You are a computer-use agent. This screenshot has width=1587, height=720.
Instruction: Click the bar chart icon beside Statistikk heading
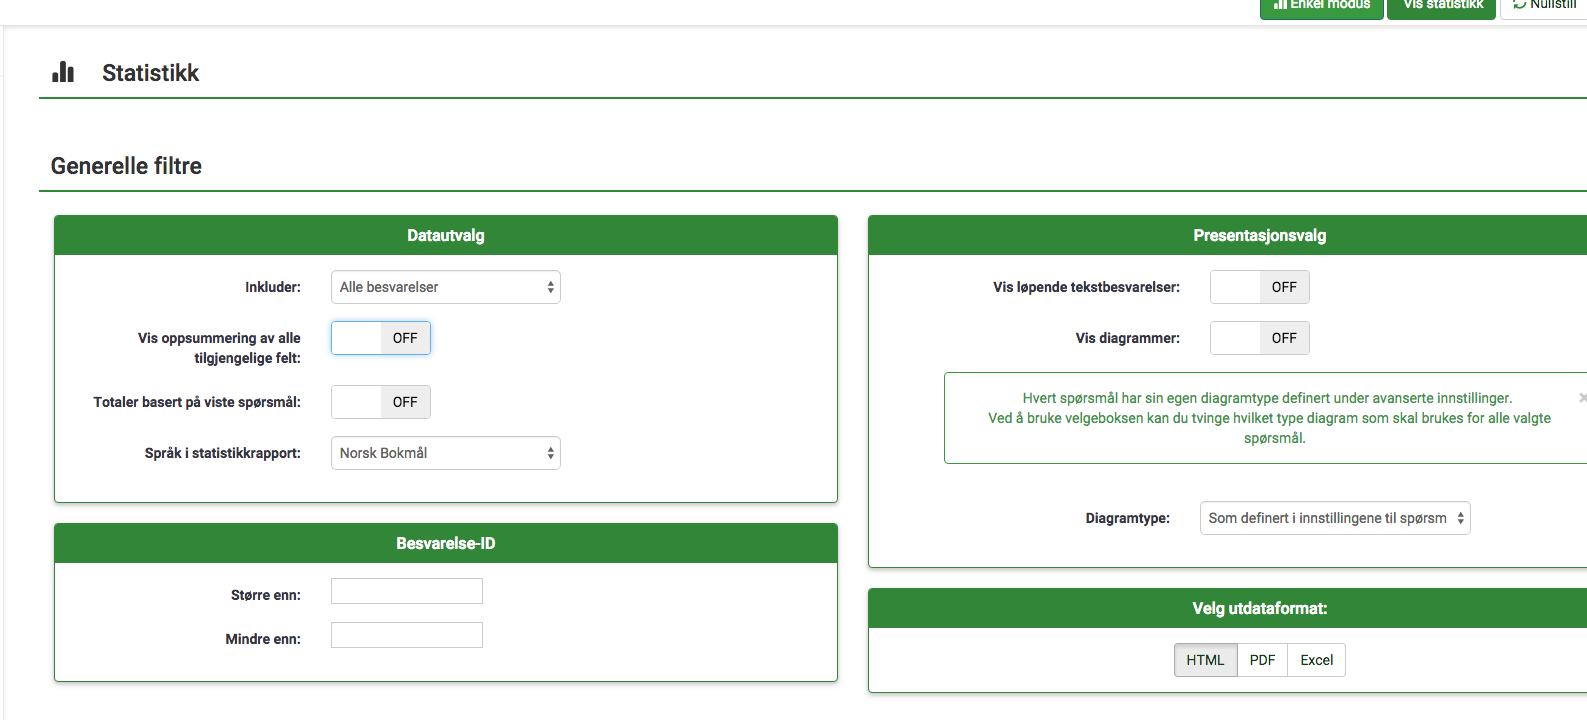pyautogui.click(x=63, y=72)
